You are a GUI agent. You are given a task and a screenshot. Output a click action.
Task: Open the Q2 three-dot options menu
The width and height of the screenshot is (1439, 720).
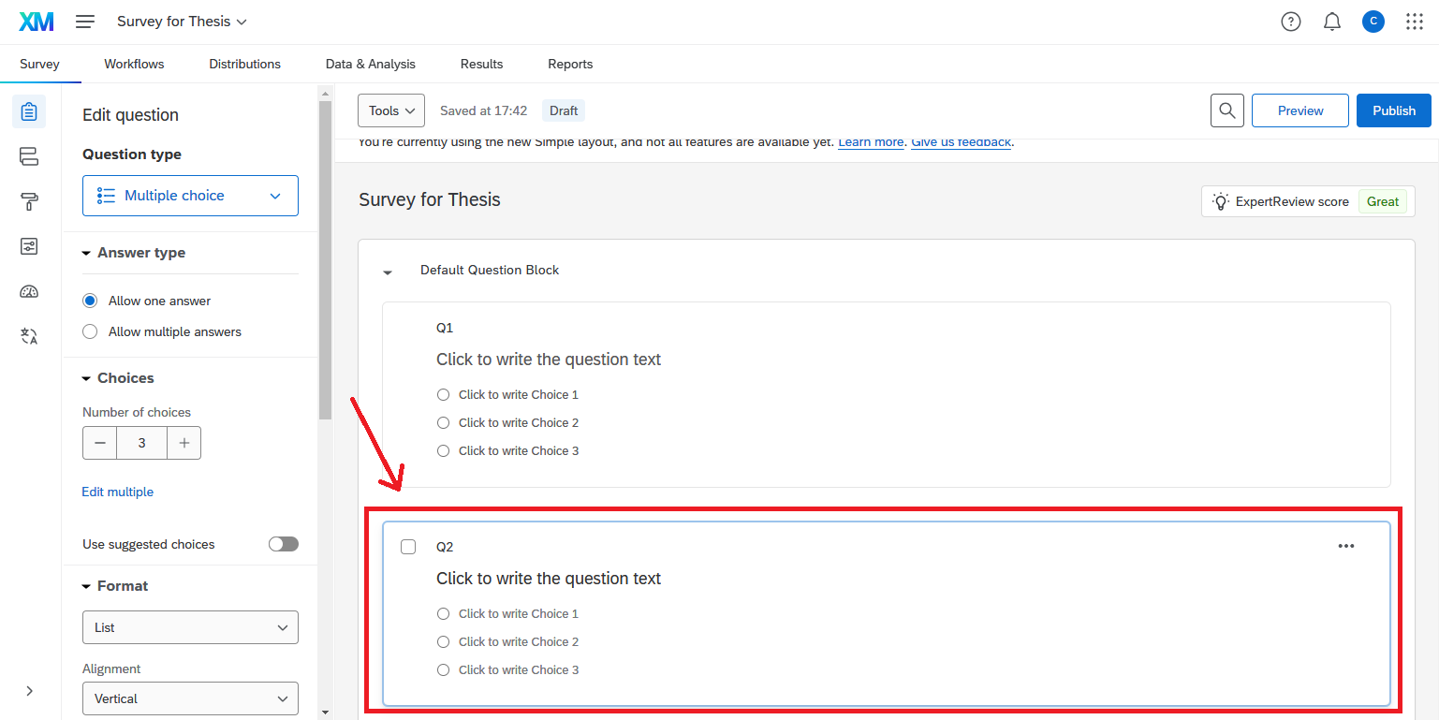click(x=1346, y=546)
